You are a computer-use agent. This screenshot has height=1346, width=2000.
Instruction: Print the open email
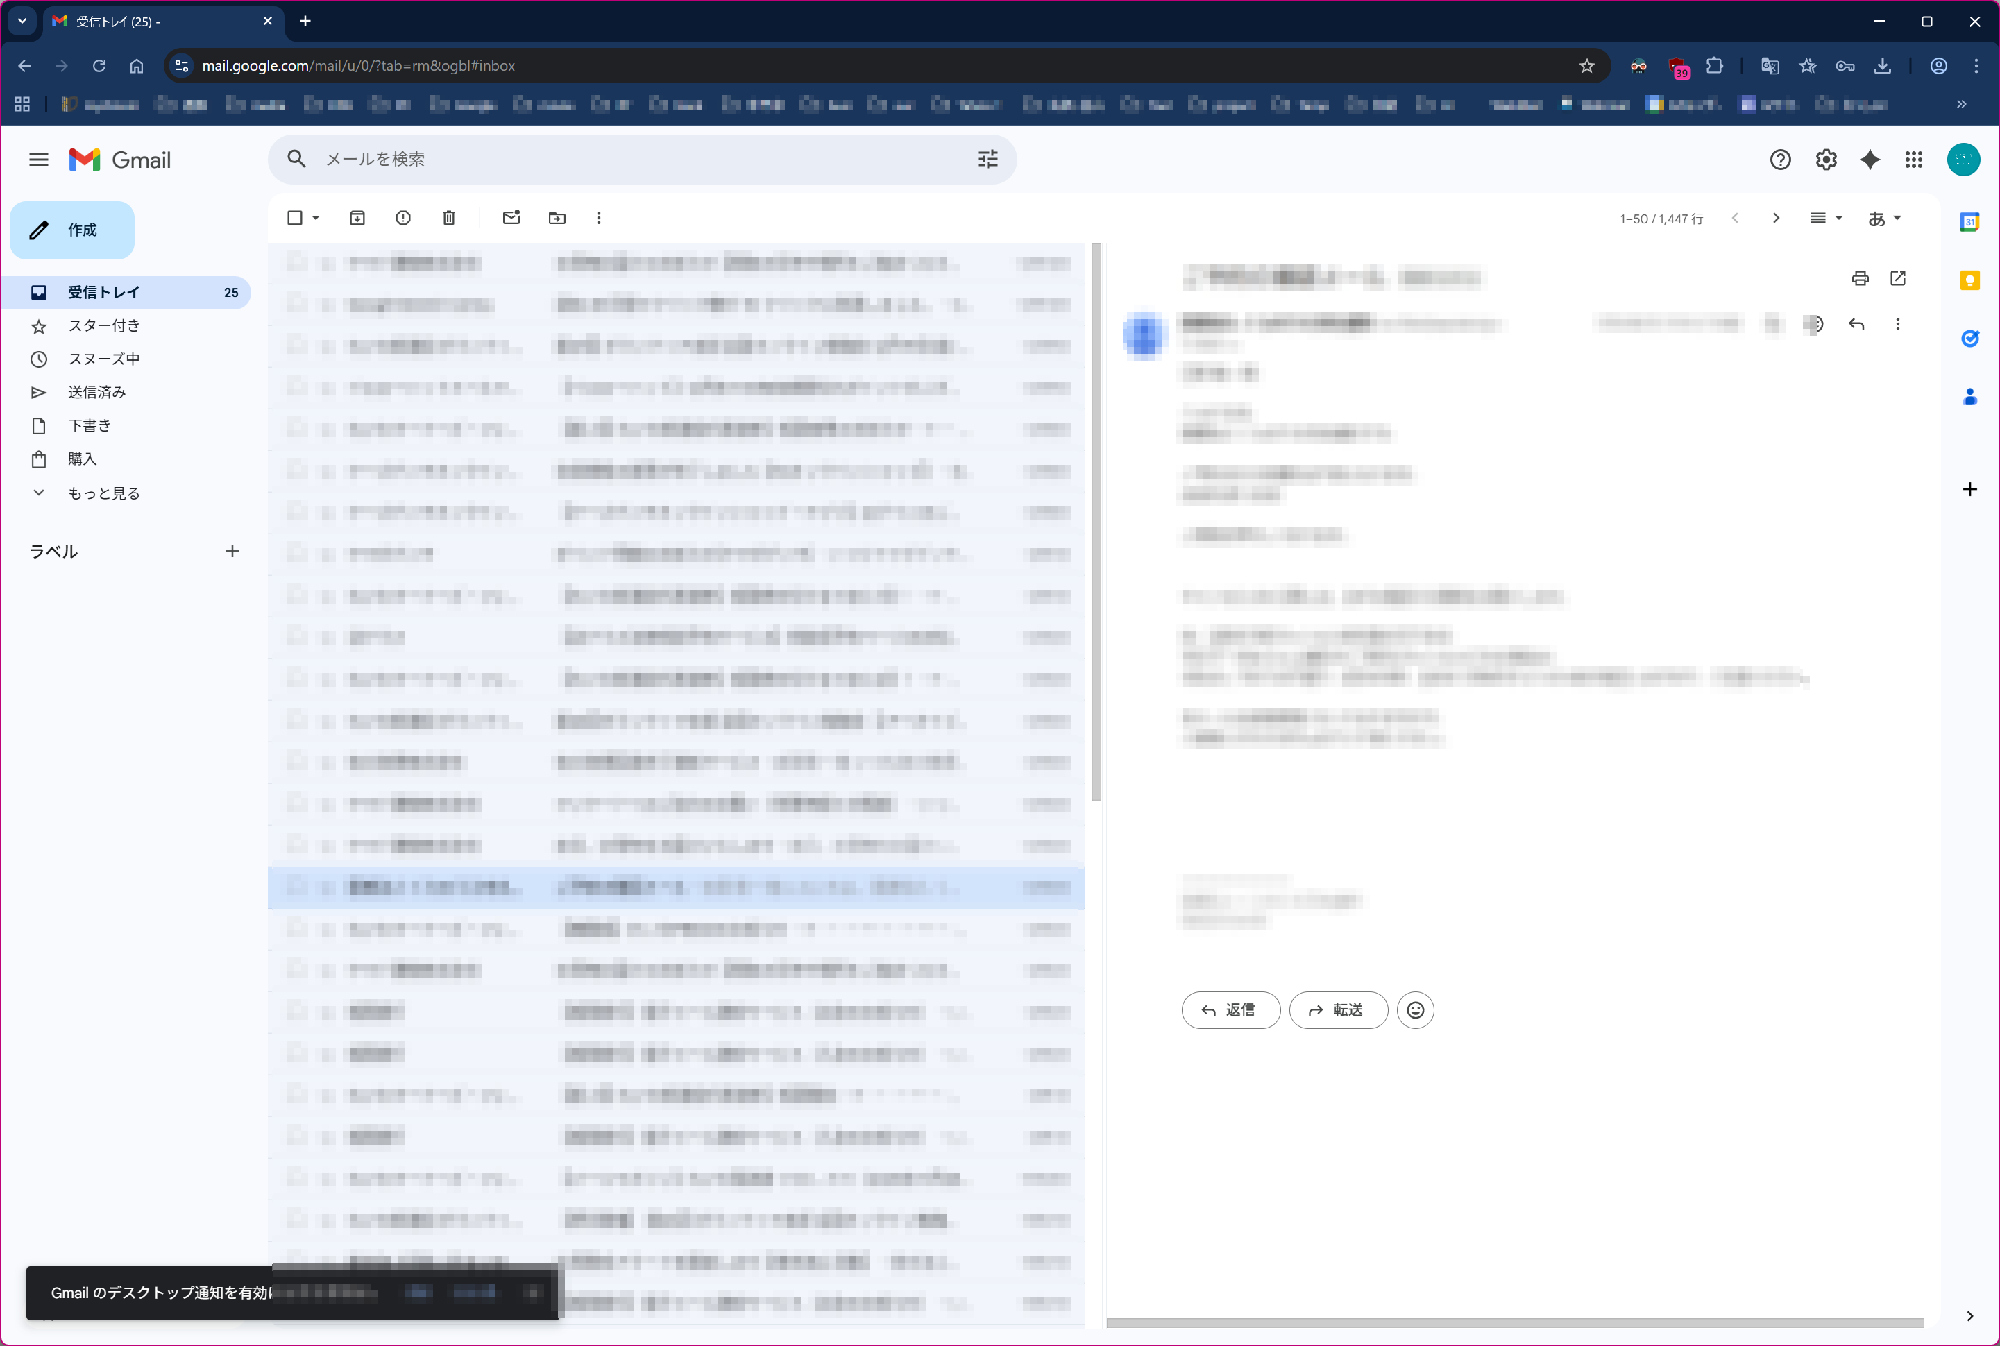pos(1860,279)
